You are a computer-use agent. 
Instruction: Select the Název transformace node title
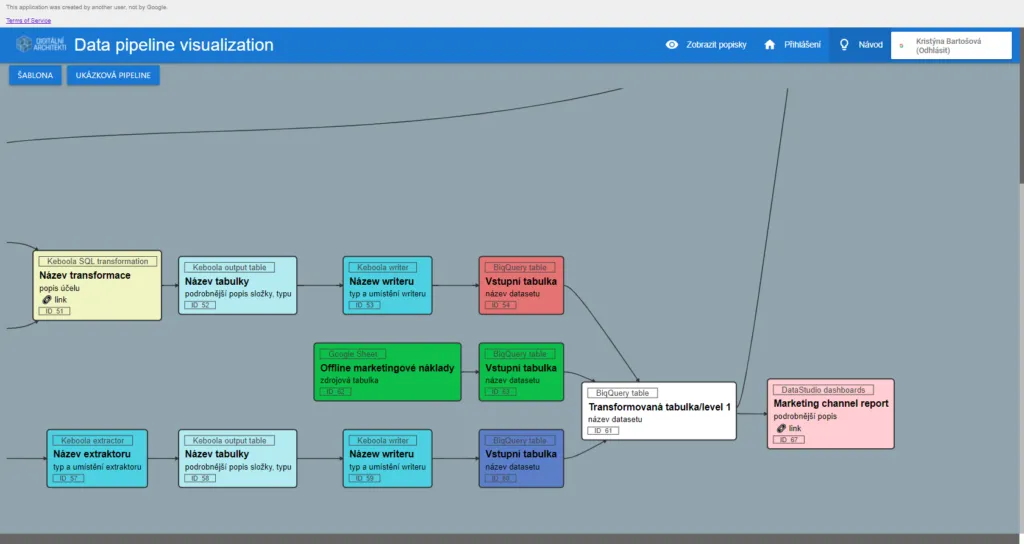(85, 276)
